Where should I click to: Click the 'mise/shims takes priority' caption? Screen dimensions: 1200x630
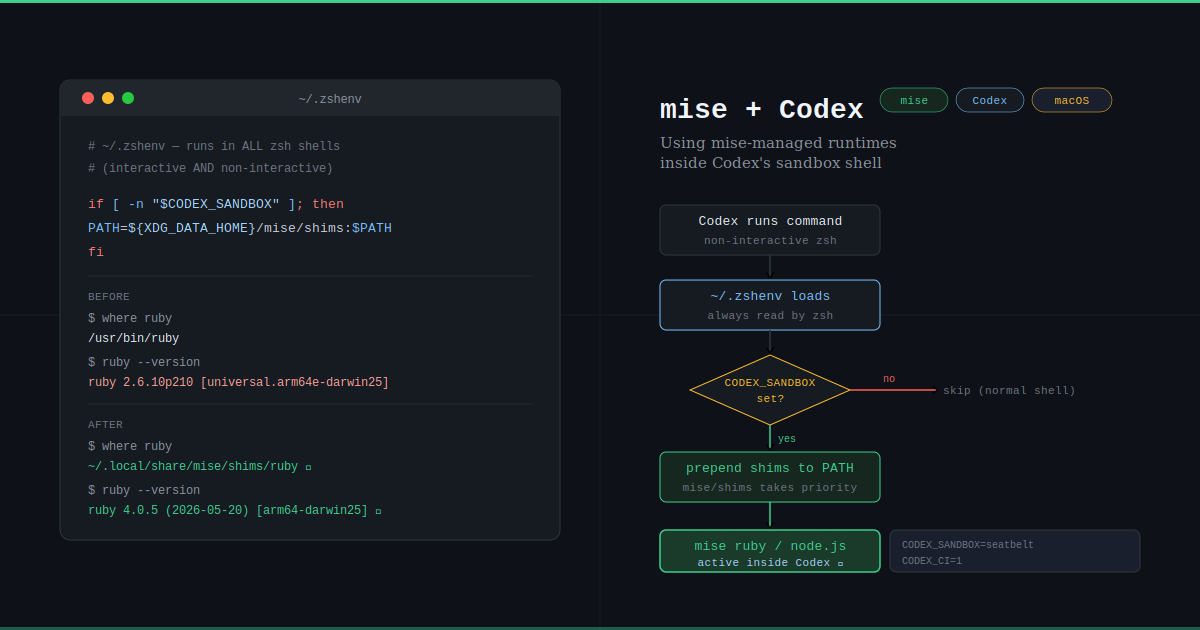point(770,487)
